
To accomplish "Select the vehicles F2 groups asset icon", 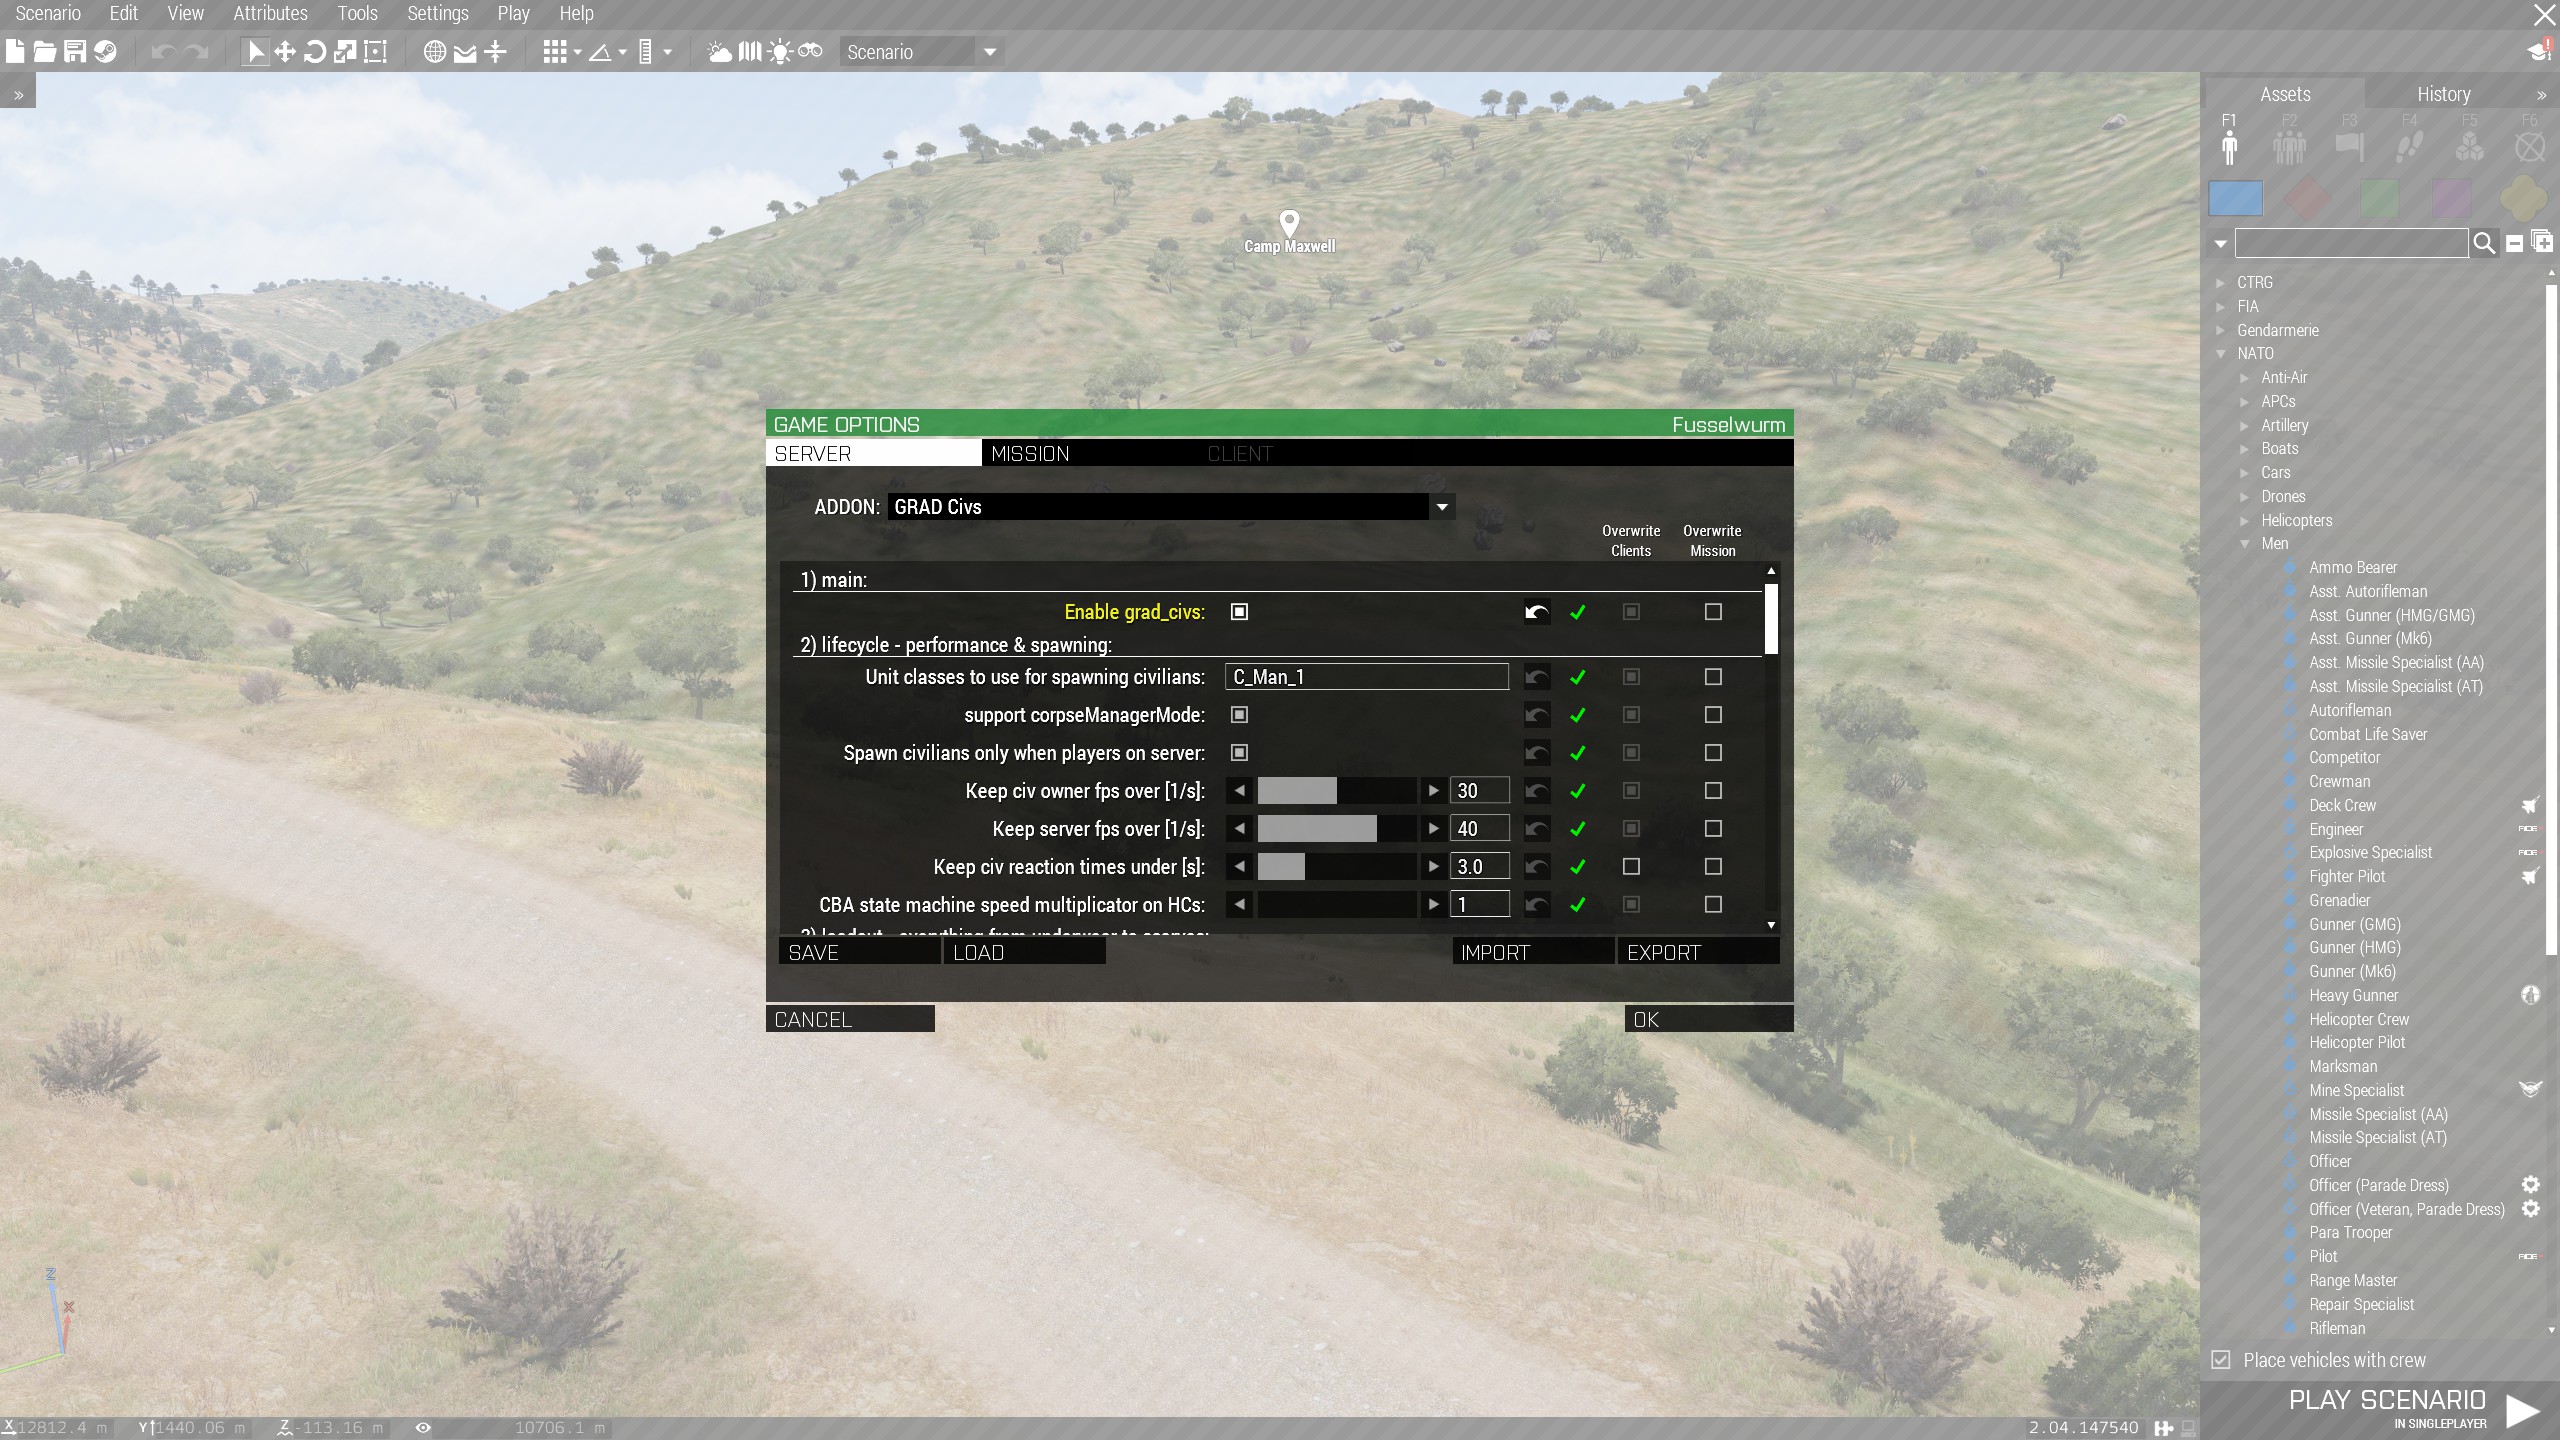I will pyautogui.click(x=2289, y=146).
